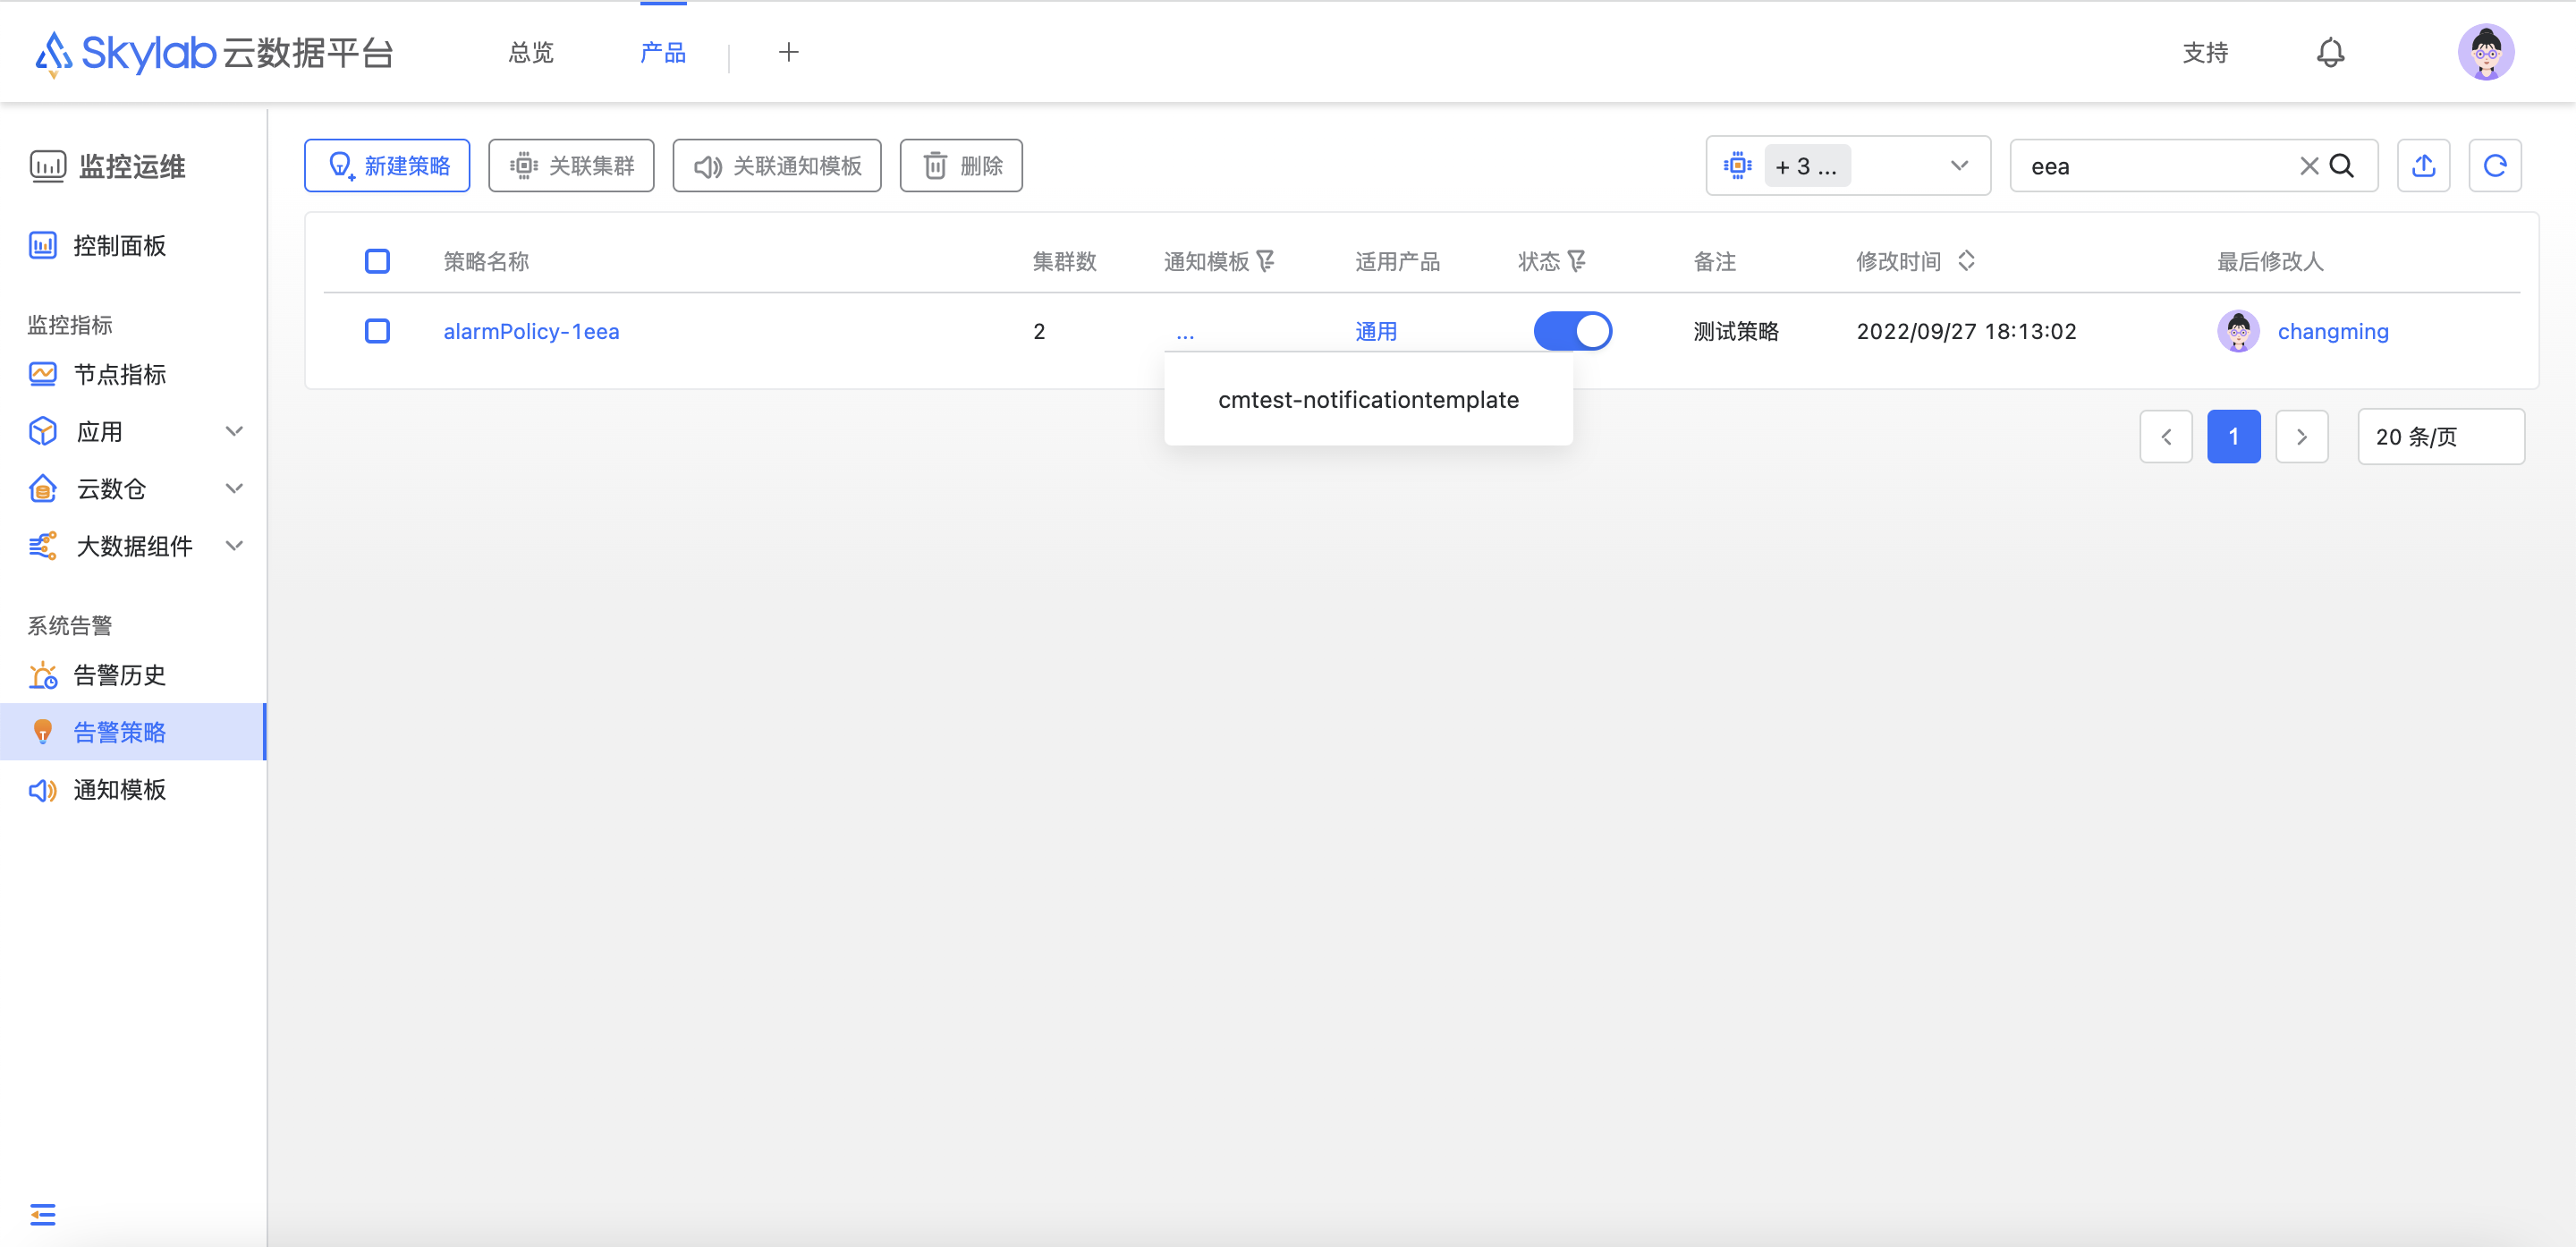
Task: Click the search magnifier icon
Action: tap(2342, 166)
